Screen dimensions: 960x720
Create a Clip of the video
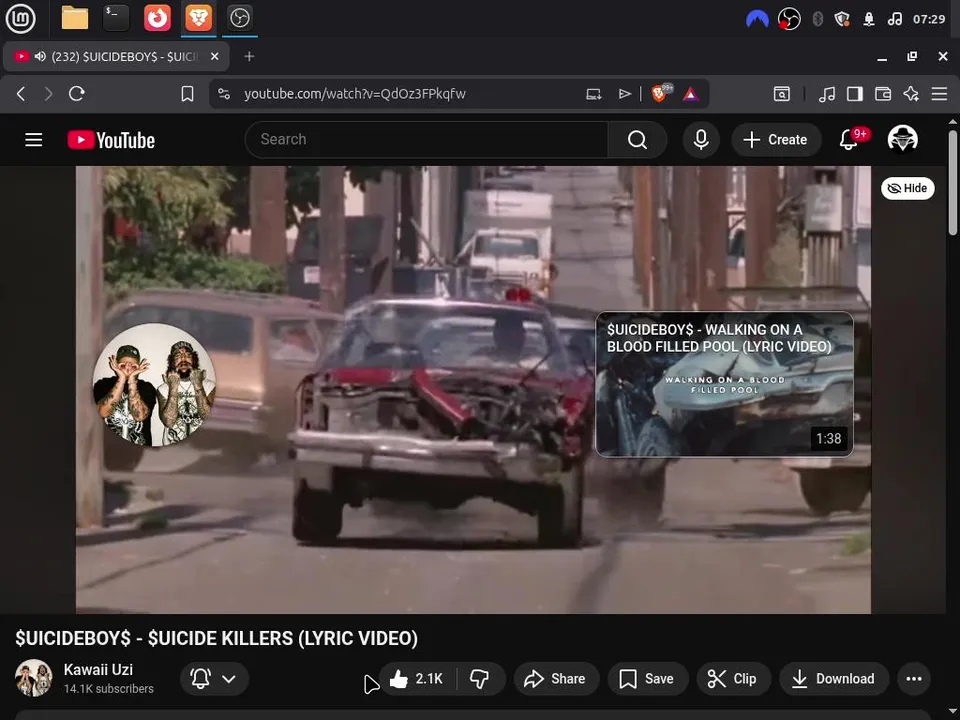click(733, 678)
